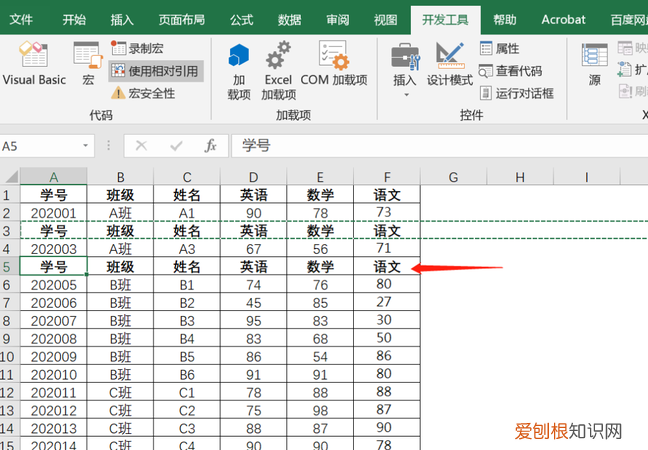
Task: Select cell 学号 in row 5
Action: [x=54, y=267]
